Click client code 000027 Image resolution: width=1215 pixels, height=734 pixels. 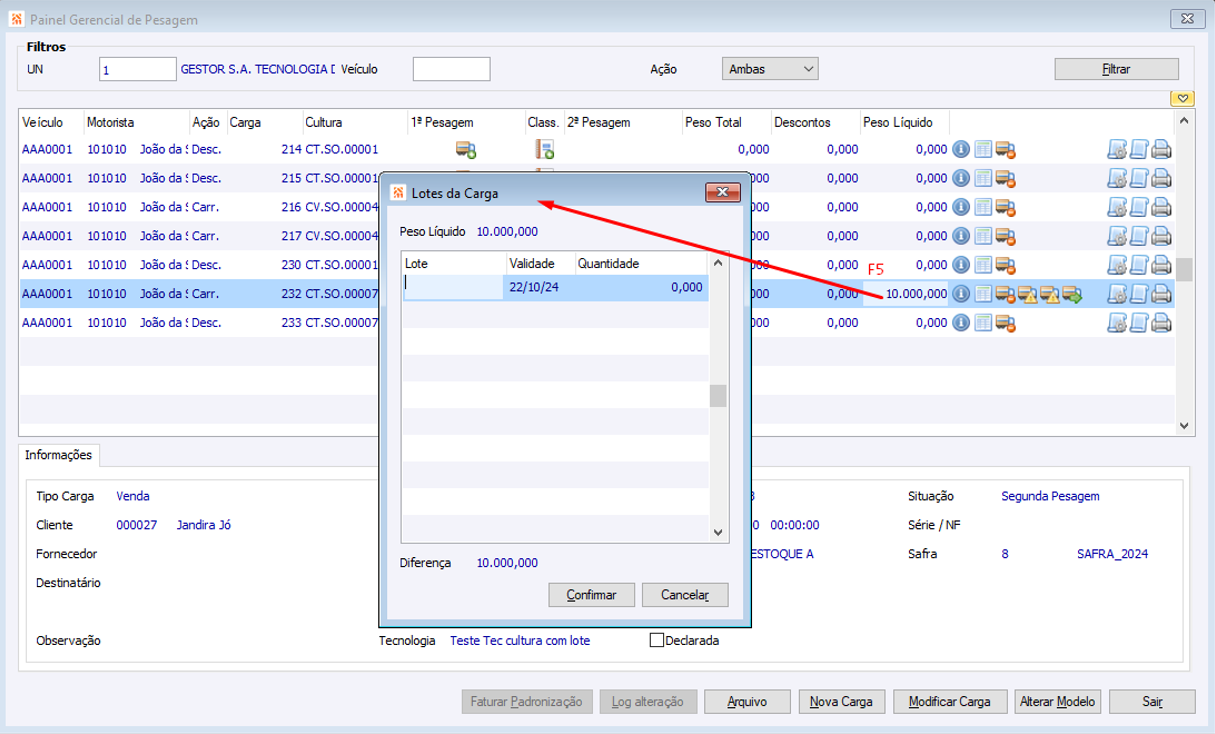tap(136, 525)
